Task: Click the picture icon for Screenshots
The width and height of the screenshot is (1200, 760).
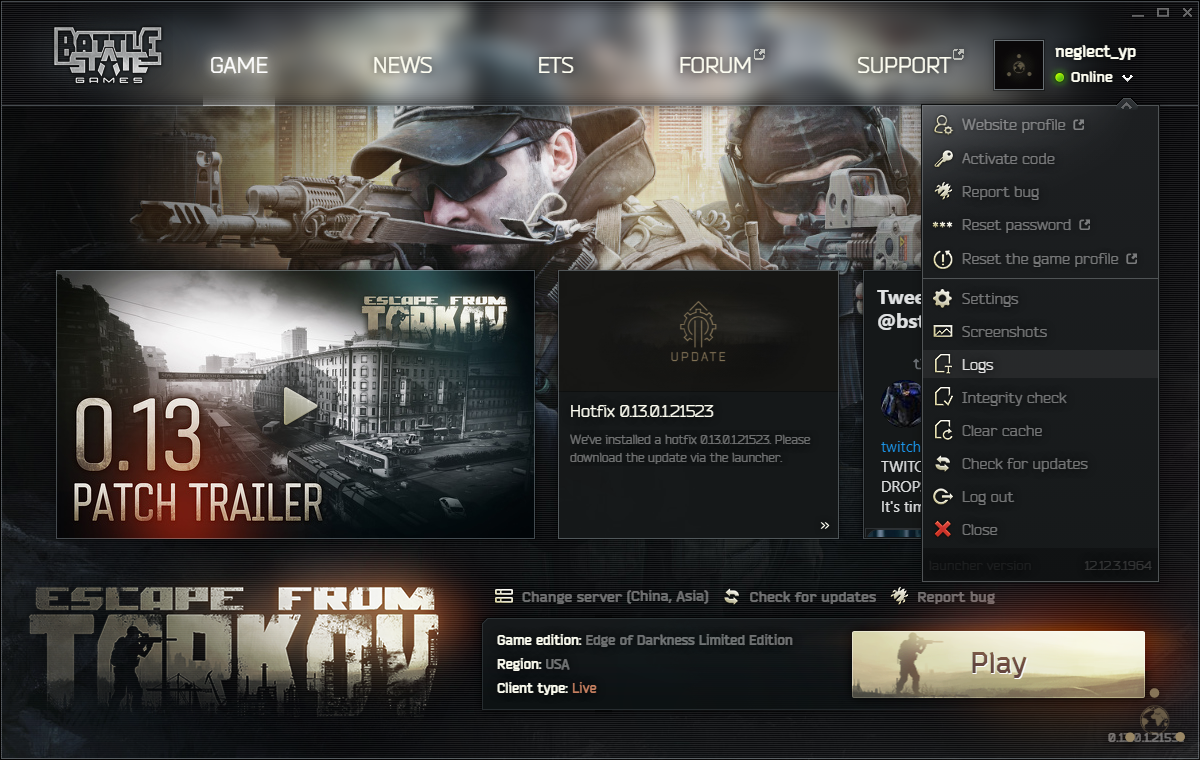Action: coord(943,331)
